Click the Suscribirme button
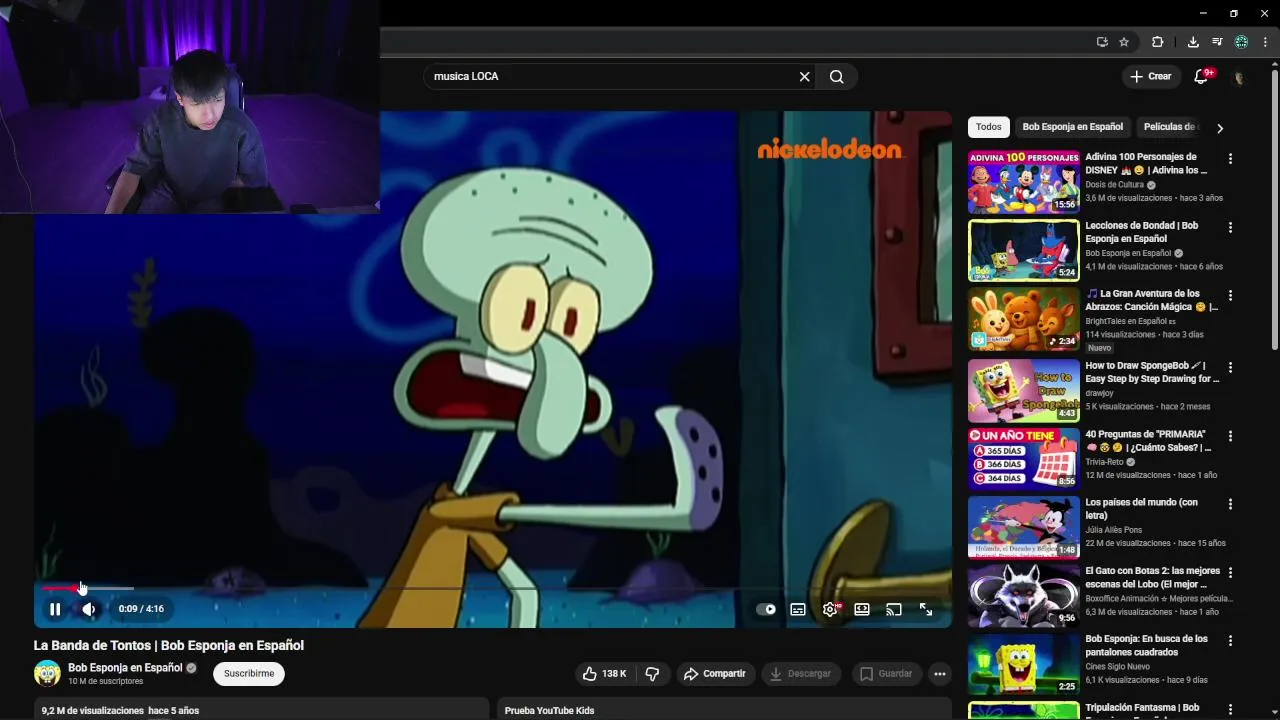The height and width of the screenshot is (720, 1280). pos(249,674)
